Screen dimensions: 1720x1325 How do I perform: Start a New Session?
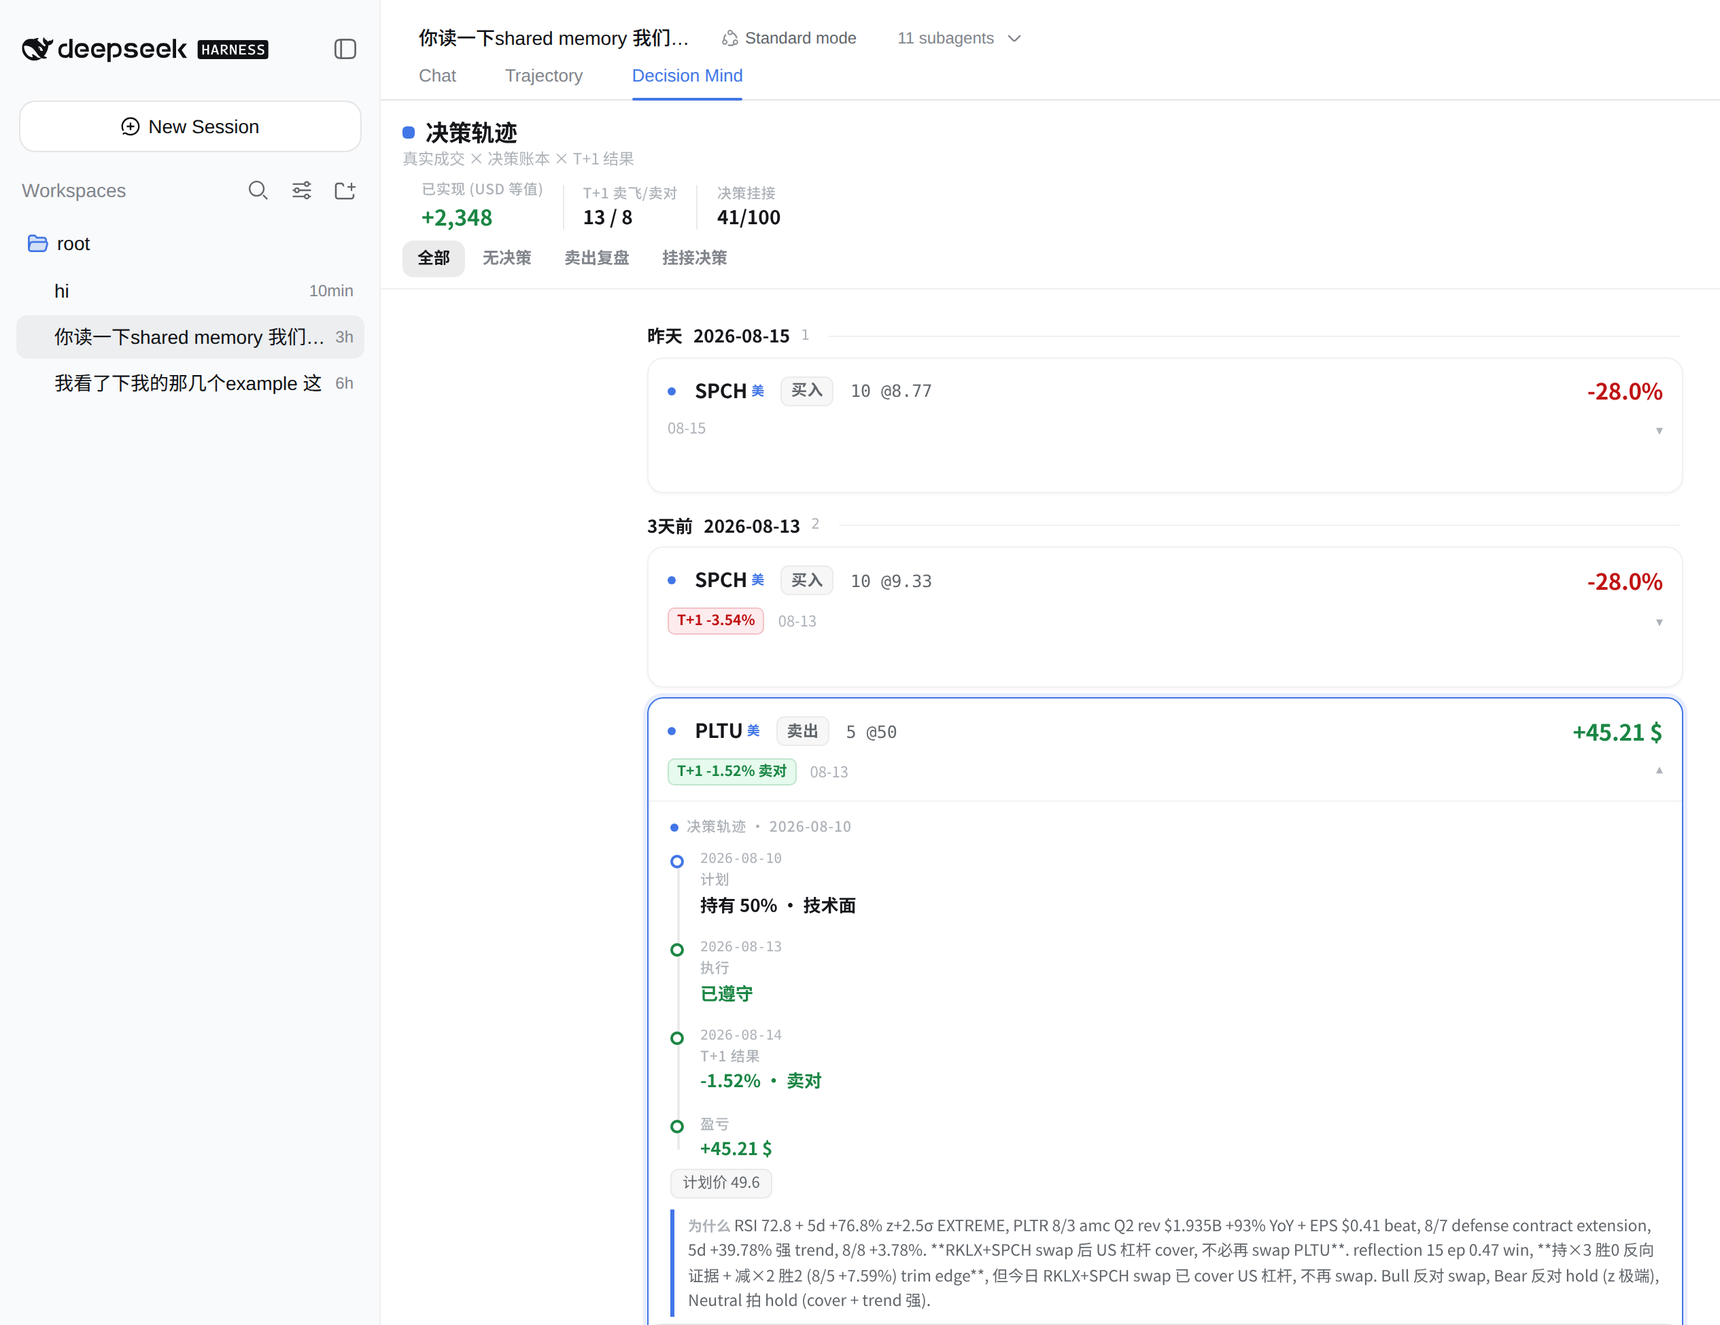pos(190,126)
